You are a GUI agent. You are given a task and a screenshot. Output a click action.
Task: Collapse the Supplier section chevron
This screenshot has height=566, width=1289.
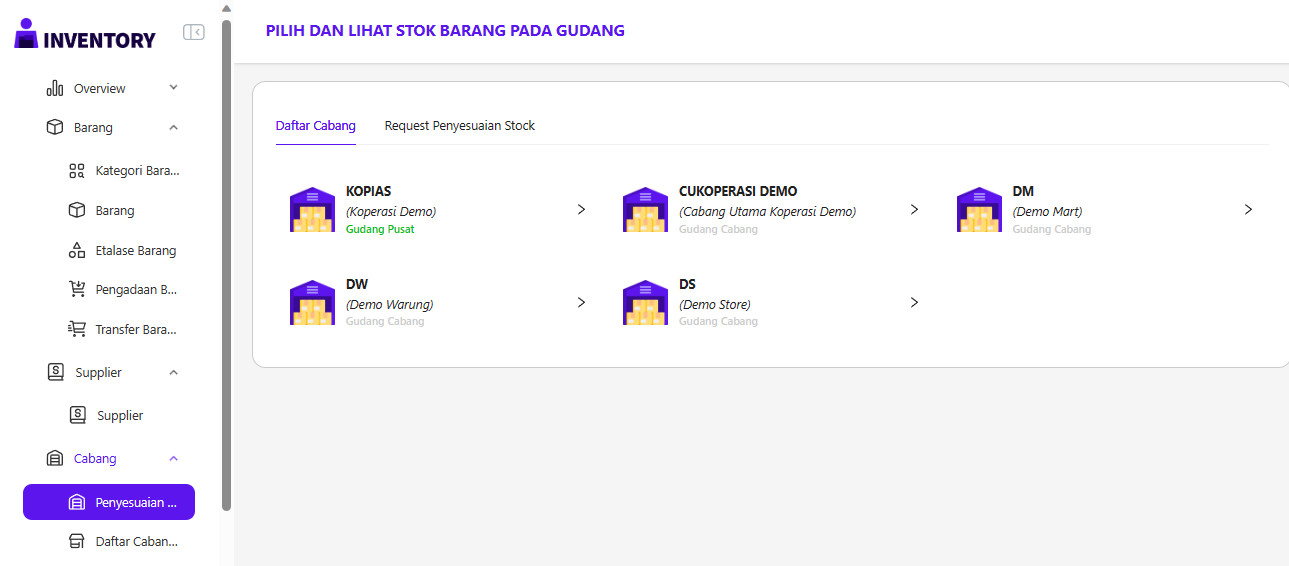[x=173, y=373]
